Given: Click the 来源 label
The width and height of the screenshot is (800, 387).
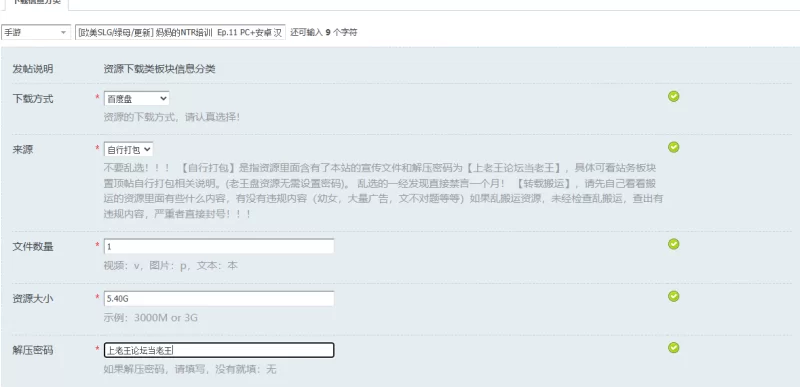Looking at the screenshot, I should tap(22, 150).
